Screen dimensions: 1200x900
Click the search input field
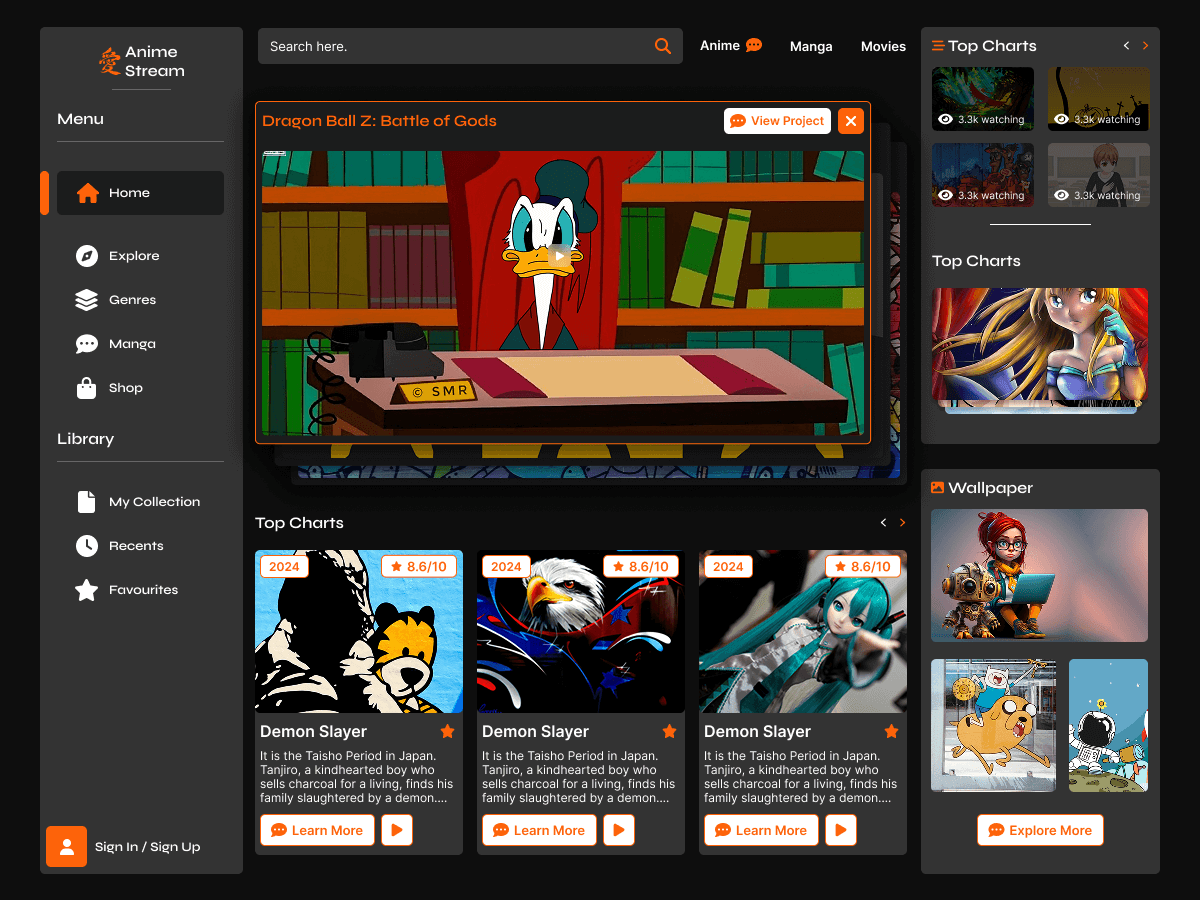point(450,45)
